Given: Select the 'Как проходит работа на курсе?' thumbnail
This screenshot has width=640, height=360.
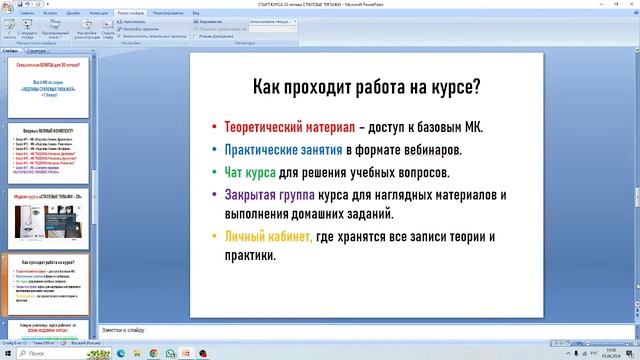Looking at the screenshot, I should 48,284.
